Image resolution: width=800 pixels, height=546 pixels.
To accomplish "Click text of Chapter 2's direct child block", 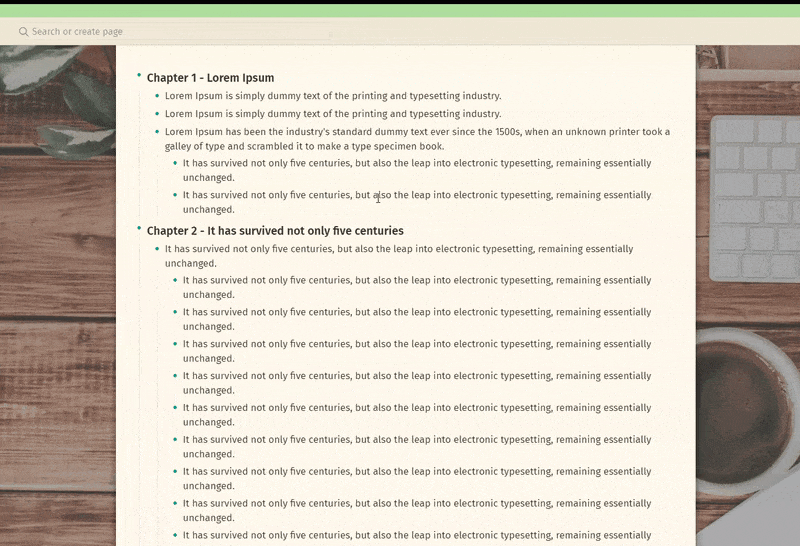I will point(399,256).
